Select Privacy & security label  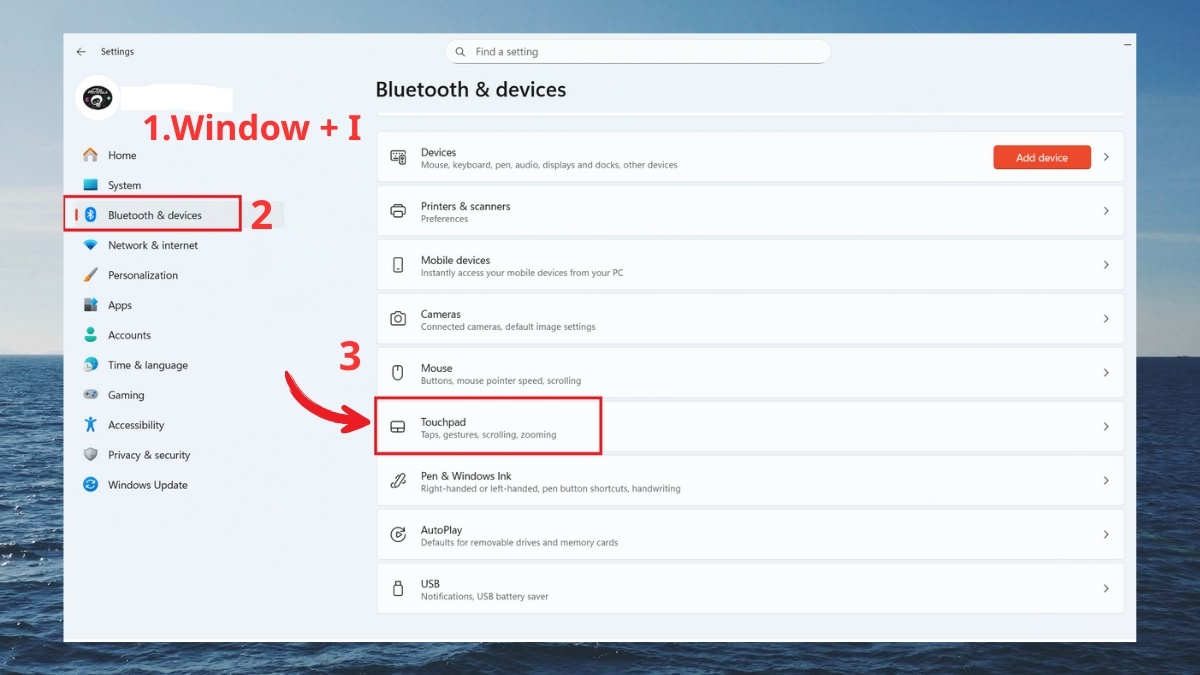(x=149, y=455)
